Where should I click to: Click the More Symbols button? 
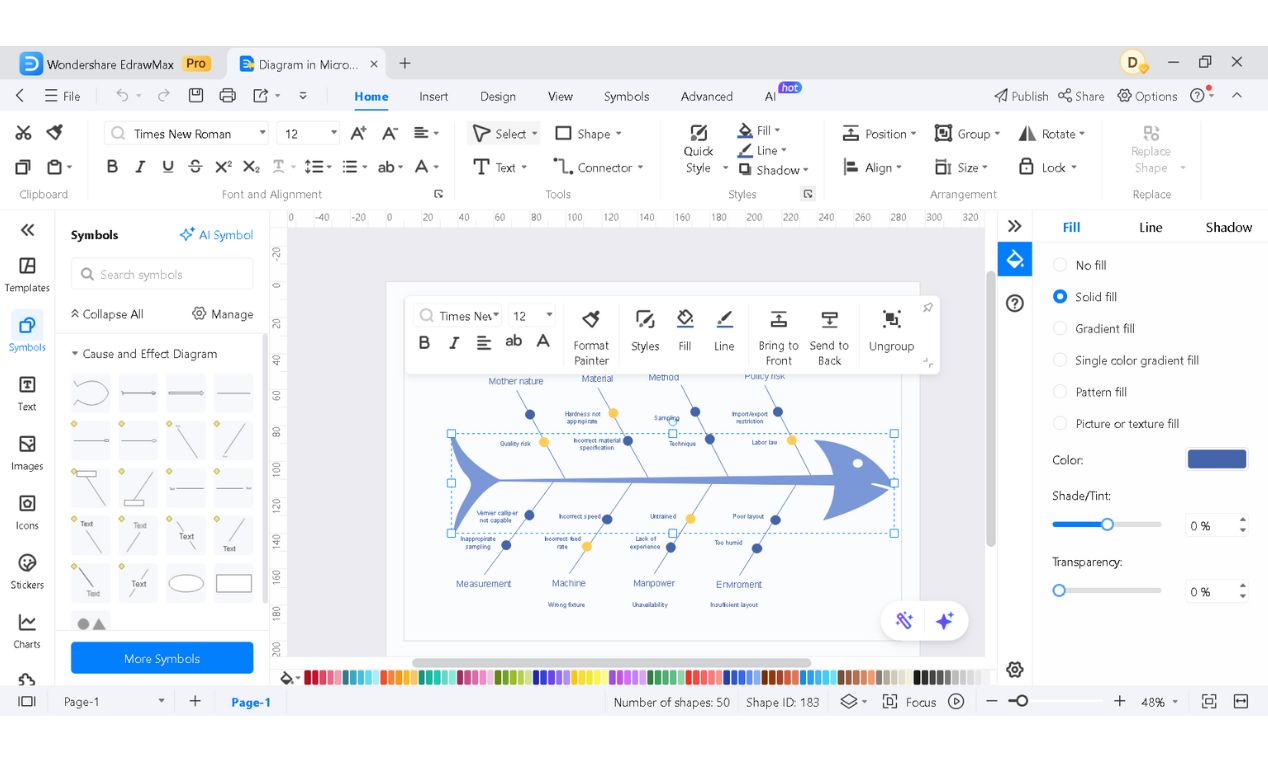coord(162,658)
